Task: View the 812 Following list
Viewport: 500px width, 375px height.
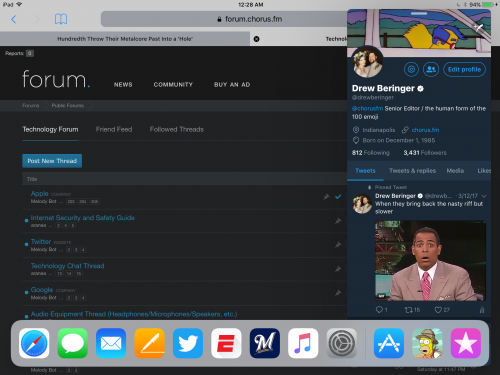Action: (371, 153)
